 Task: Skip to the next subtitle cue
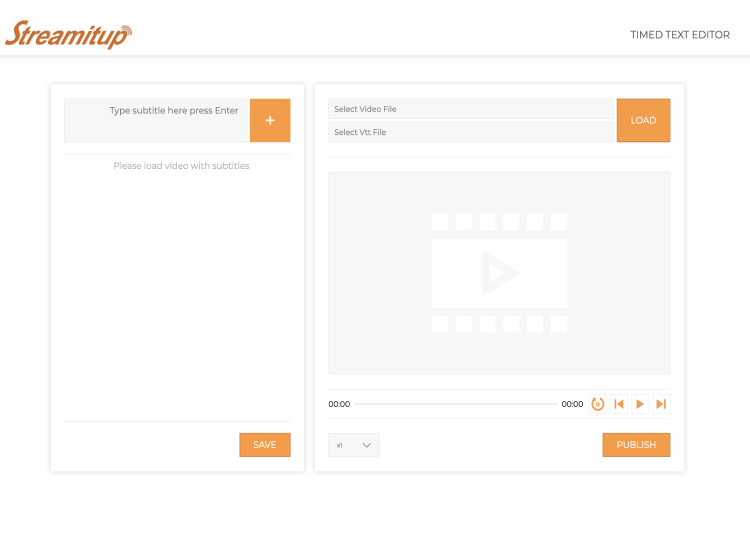(661, 404)
